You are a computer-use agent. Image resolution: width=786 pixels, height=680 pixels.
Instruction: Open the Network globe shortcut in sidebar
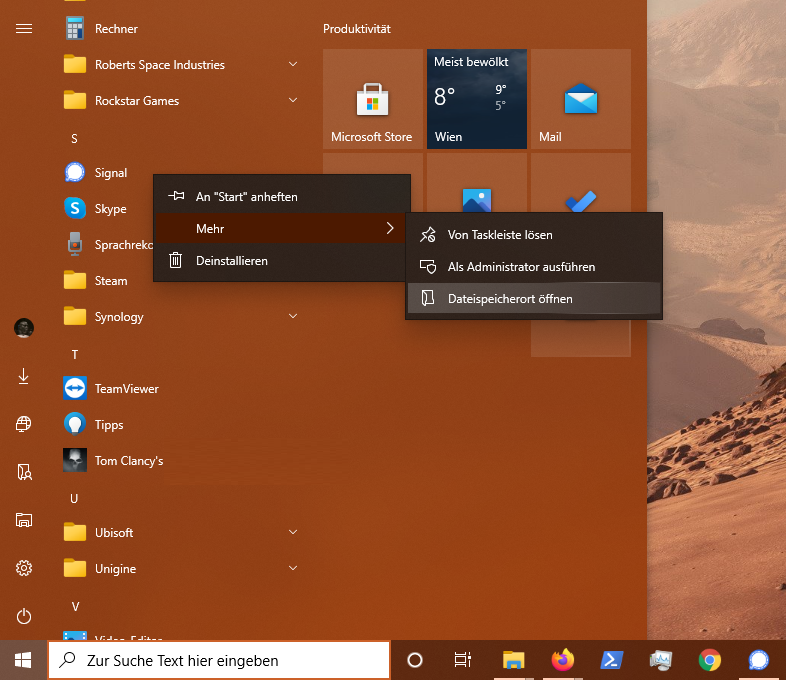24,424
